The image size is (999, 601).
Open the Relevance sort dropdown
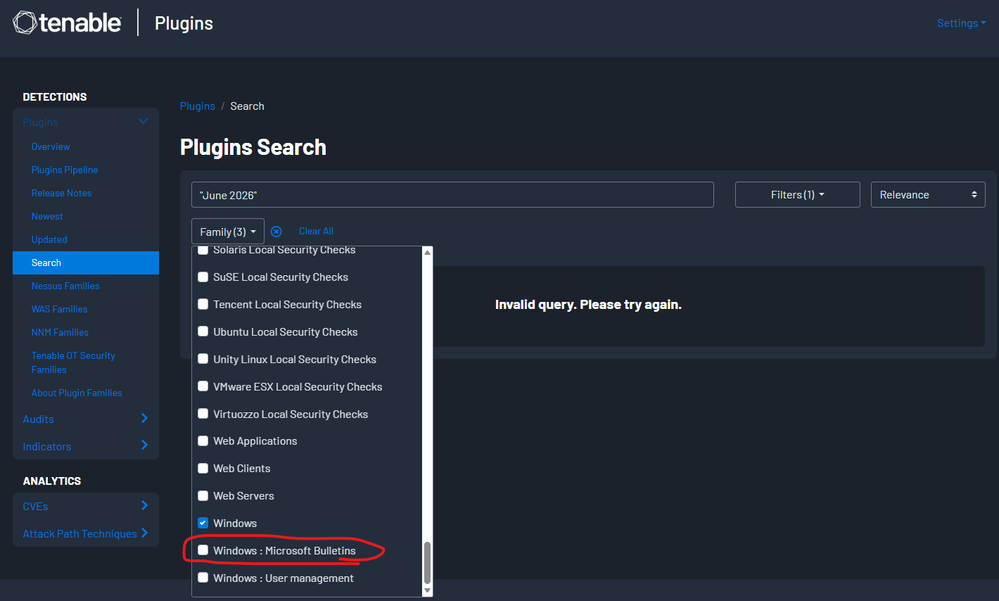(928, 194)
